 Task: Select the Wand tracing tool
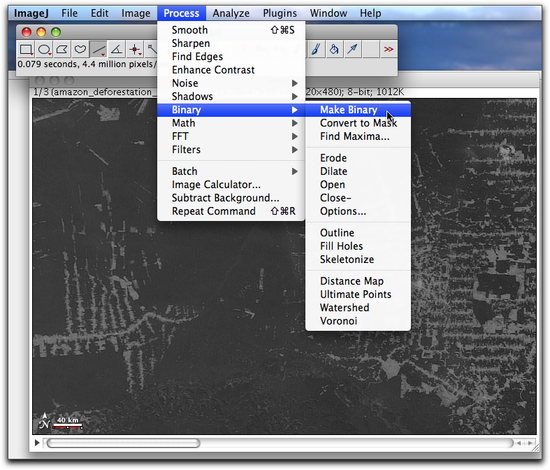(x=152, y=49)
